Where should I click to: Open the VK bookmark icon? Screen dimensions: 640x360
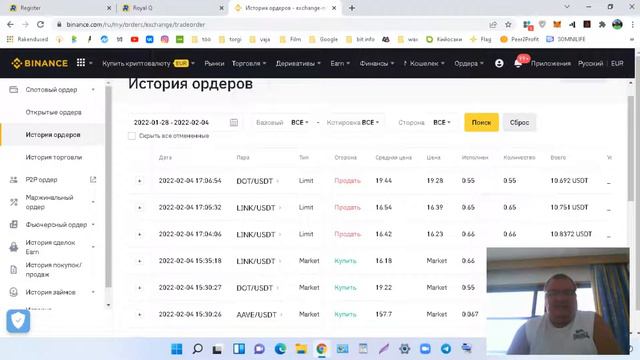click(149, 39)
